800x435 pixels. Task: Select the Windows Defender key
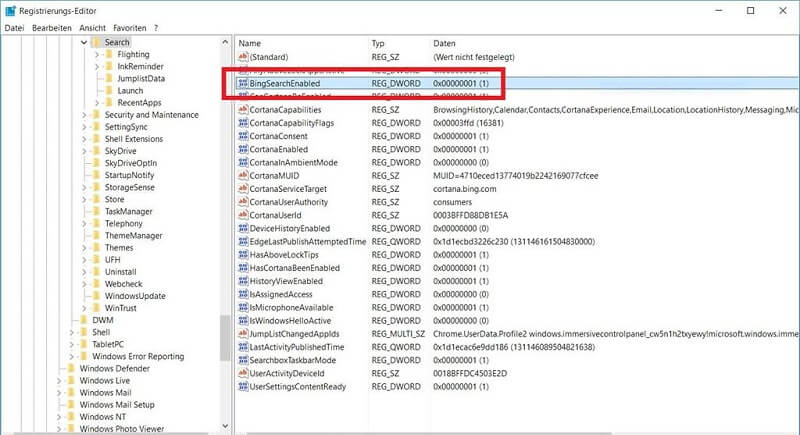pyautogui.click(x=115, y=368)
